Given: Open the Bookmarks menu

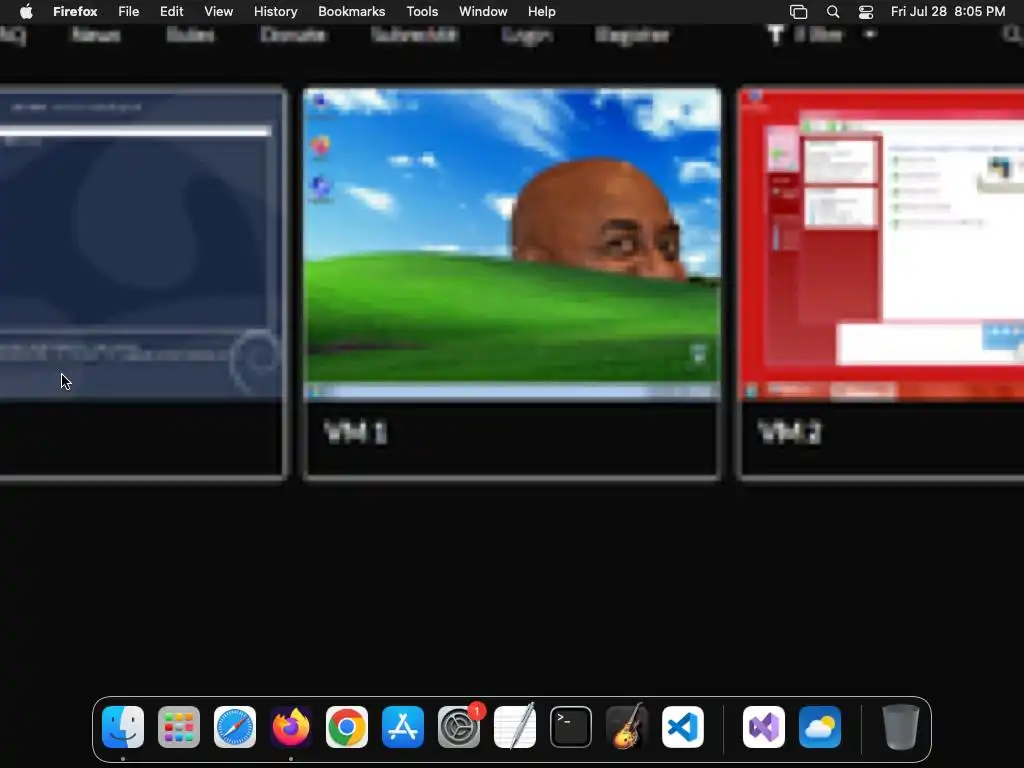Looking at the screenshot, I should coord(351,11).
